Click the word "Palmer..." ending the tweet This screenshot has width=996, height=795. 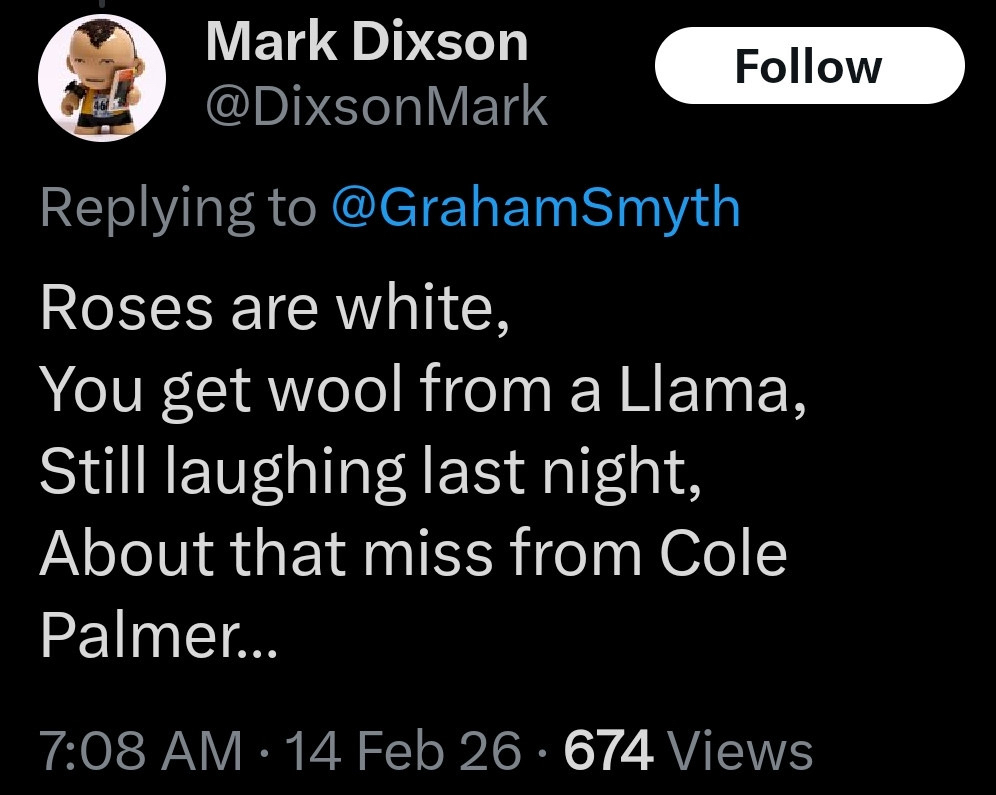[158, 633]
